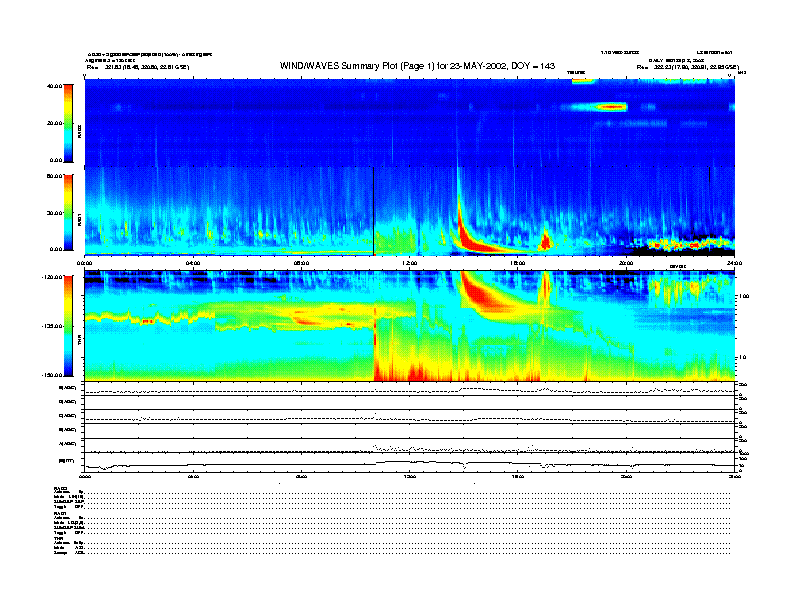Viewport: 792px width, 612px height.
Task: Click 08:00 tick label under RAD1 panel
Action: click(302, 263)
